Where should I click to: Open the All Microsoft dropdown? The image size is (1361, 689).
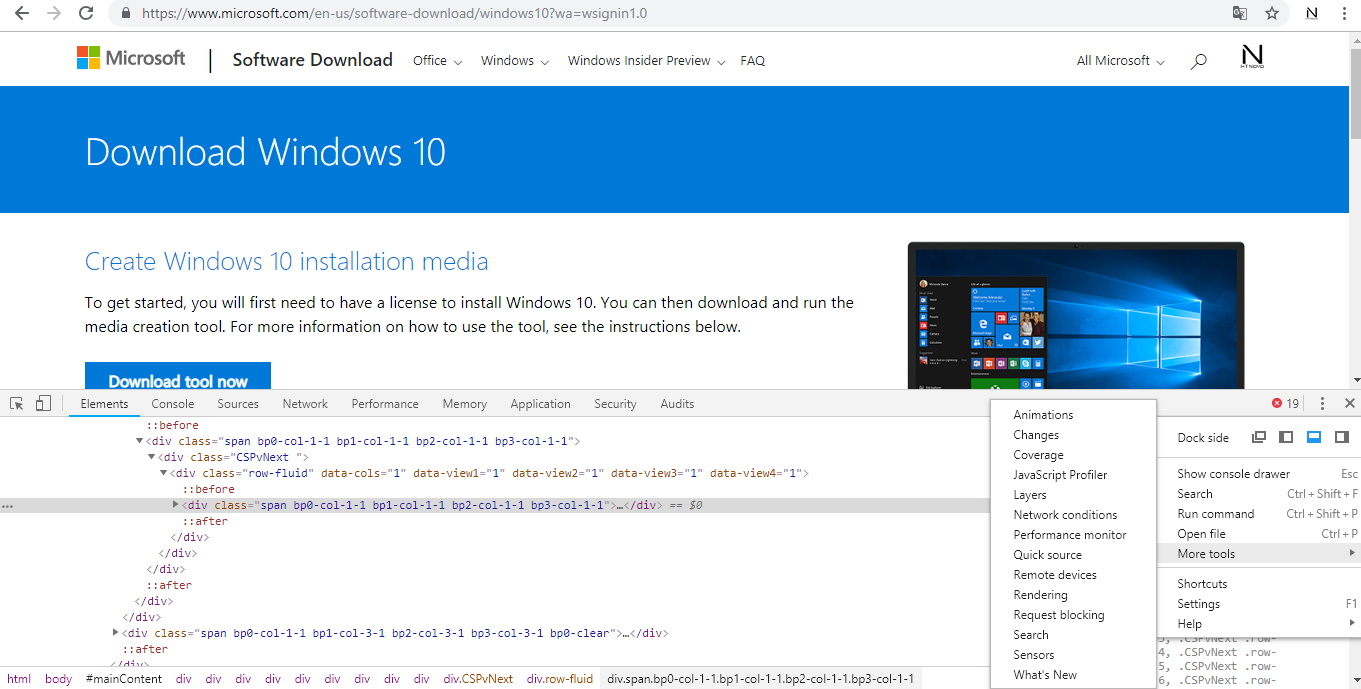(x=1120, y=61)
